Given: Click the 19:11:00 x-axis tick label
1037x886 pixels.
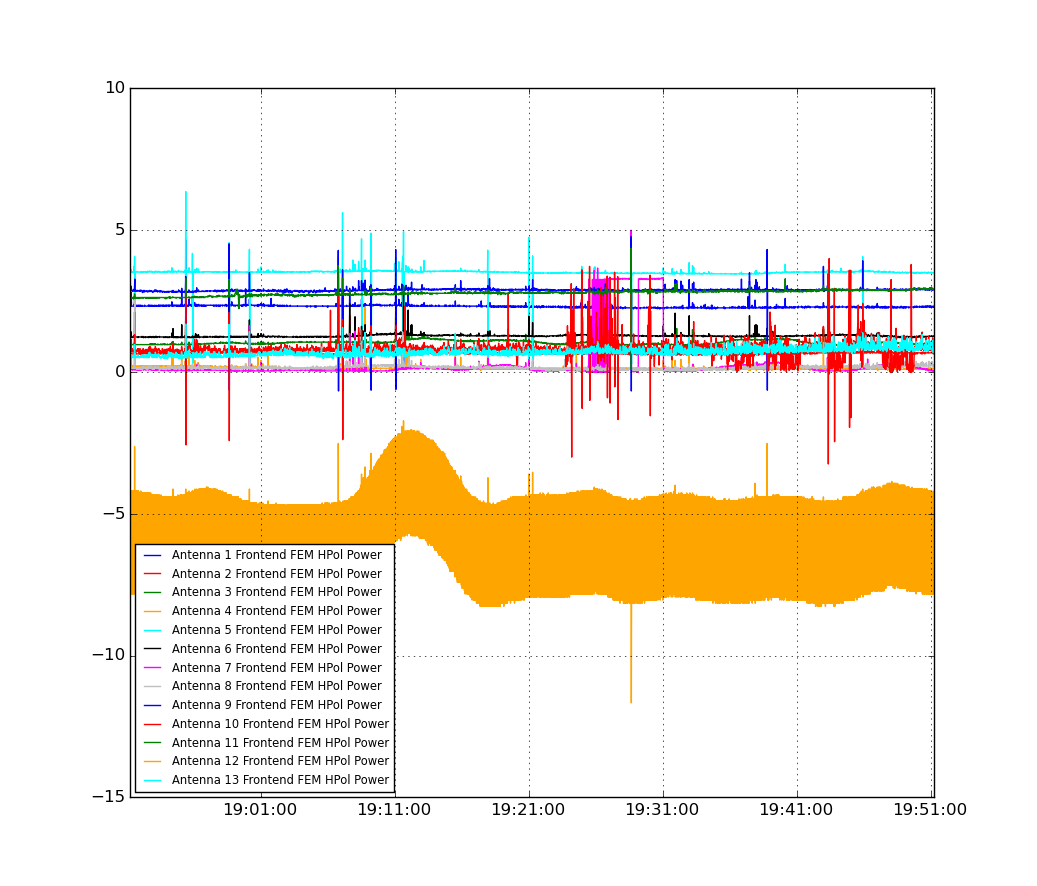Looking at the screenshot, I should click(x=394, y=810).
